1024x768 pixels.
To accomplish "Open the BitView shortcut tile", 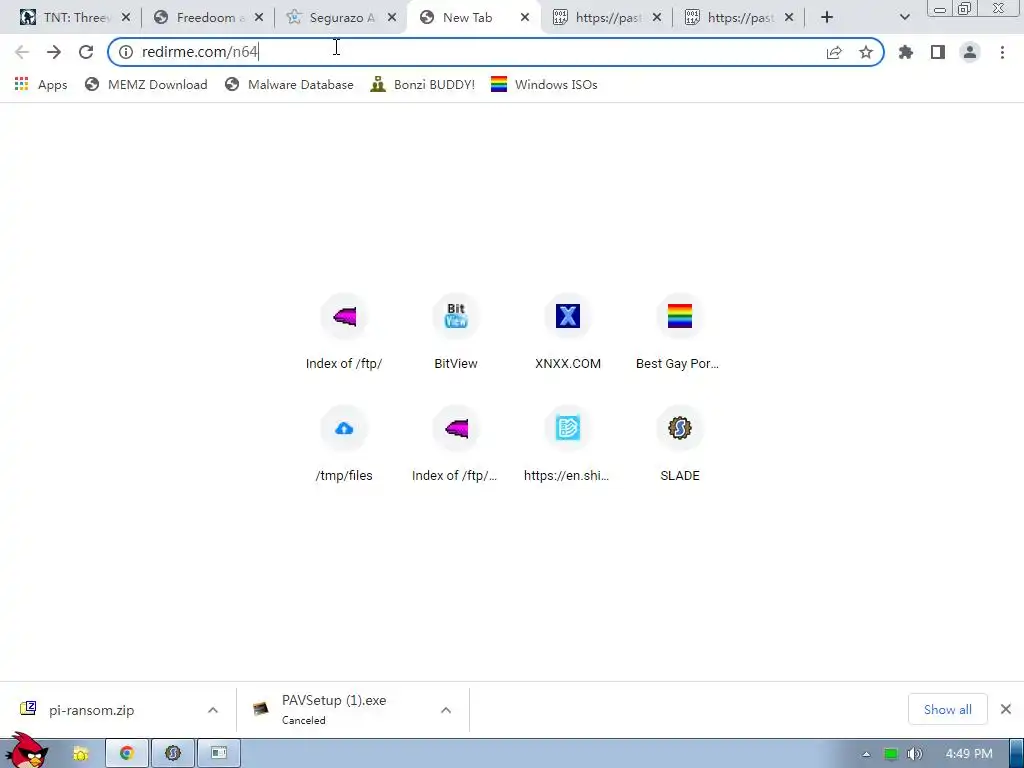I will [456, 333].
